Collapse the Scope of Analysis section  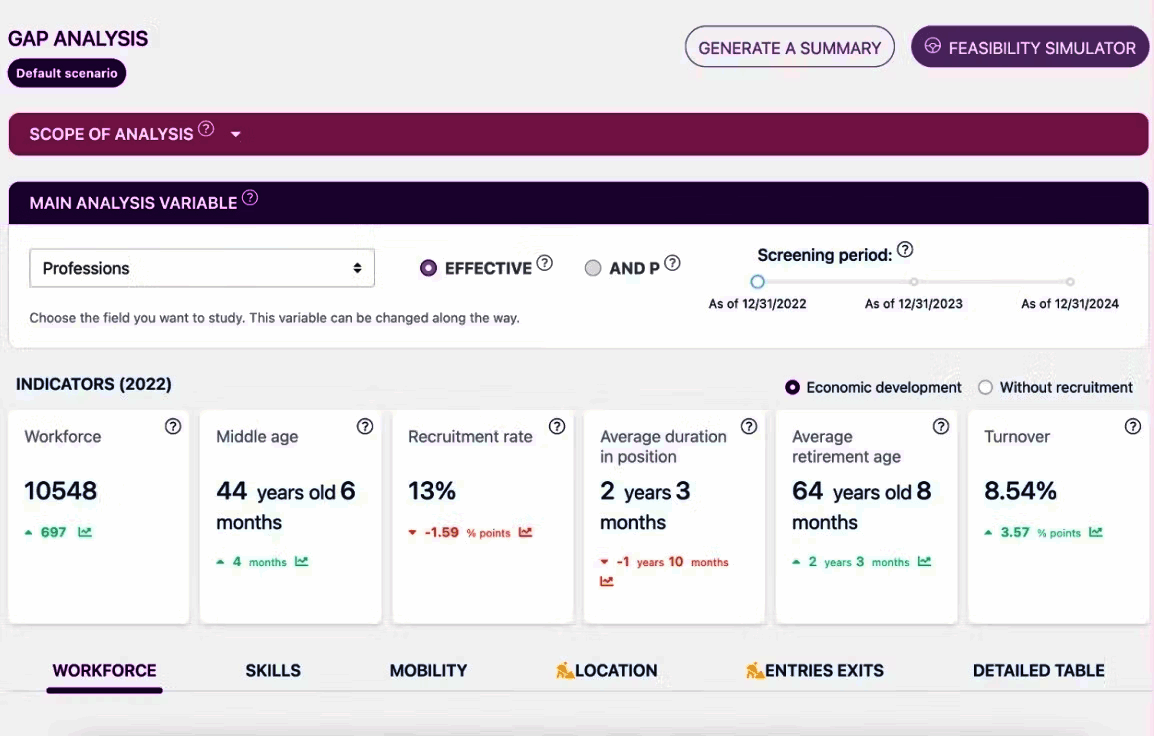(x=236, y=133)
